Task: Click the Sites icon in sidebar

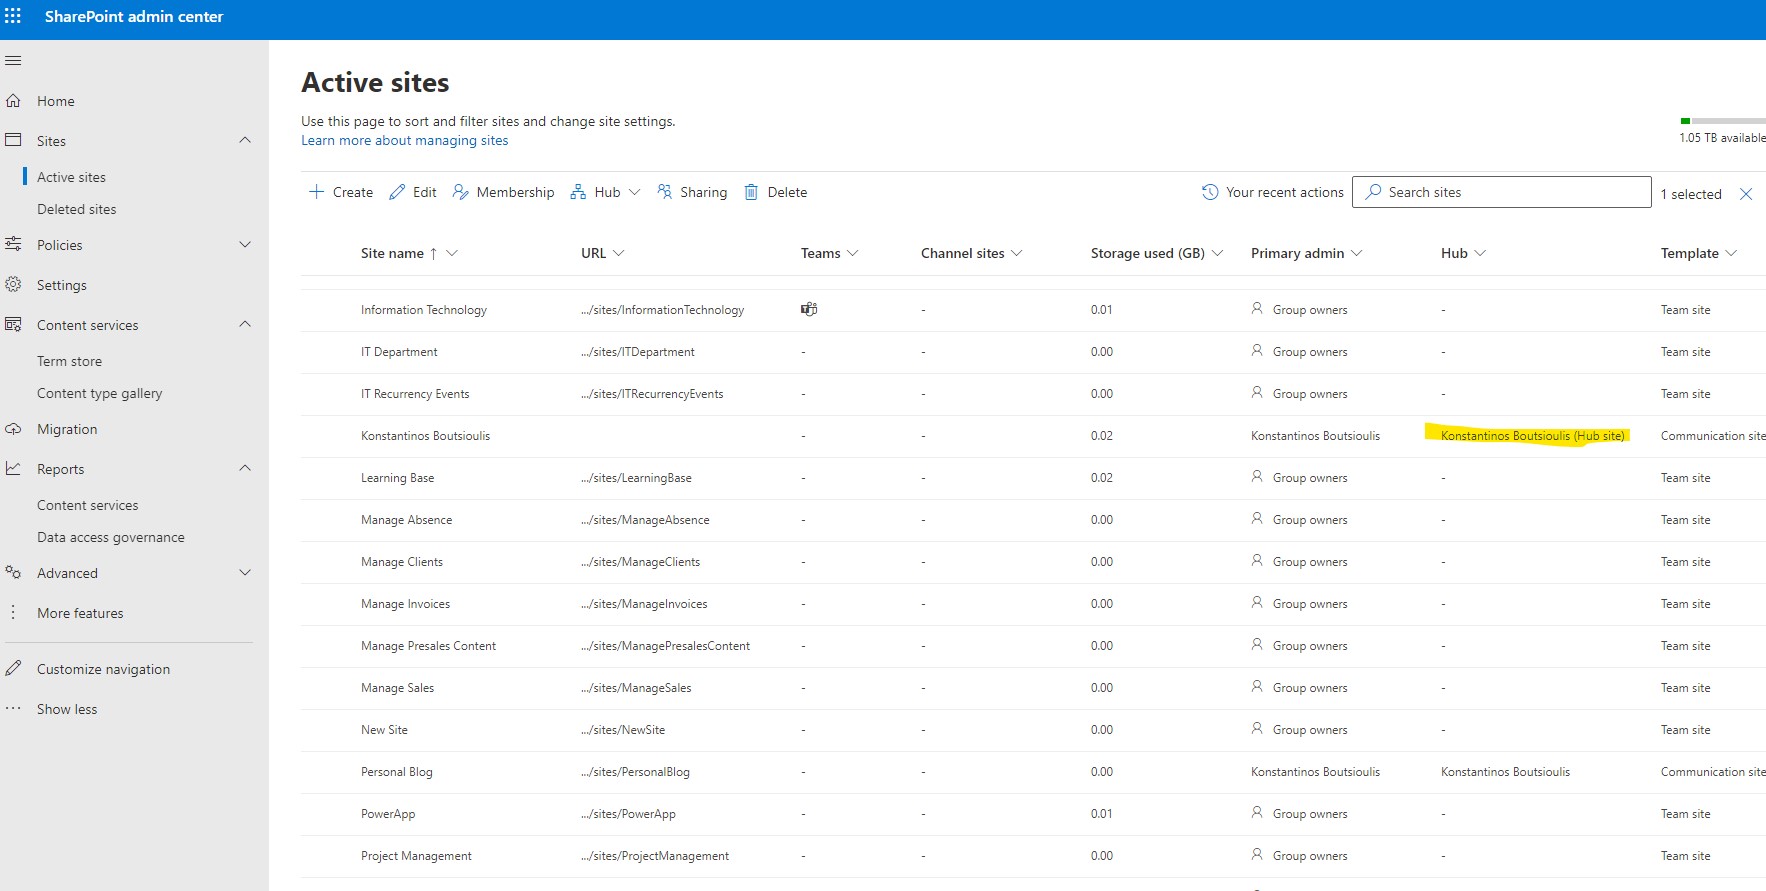Action: pyautogui.click(x=13, y=141)
